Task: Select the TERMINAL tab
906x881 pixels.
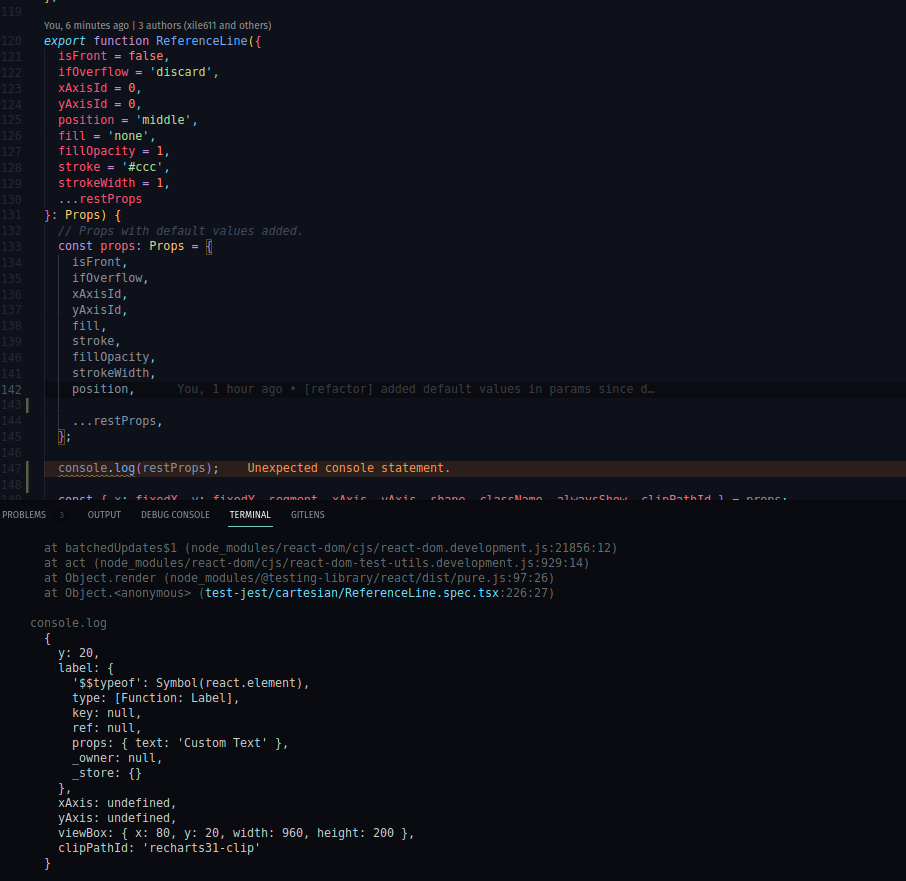Action: (x=250, y=515)
